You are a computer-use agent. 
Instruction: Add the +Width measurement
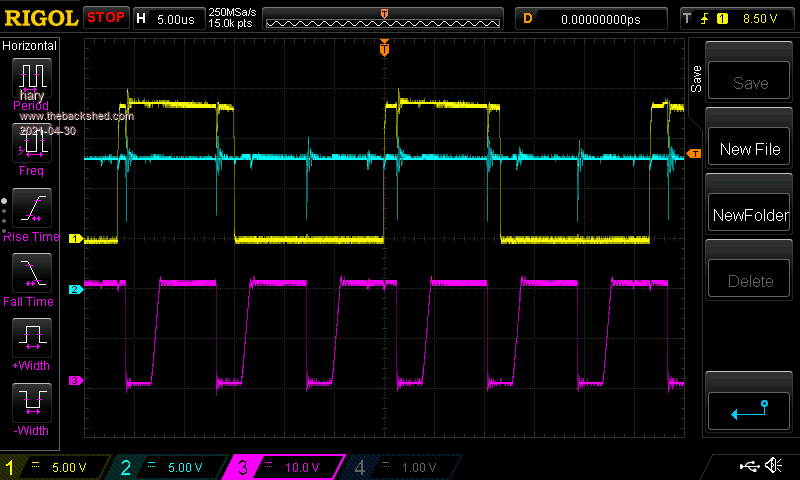point(33,336)
